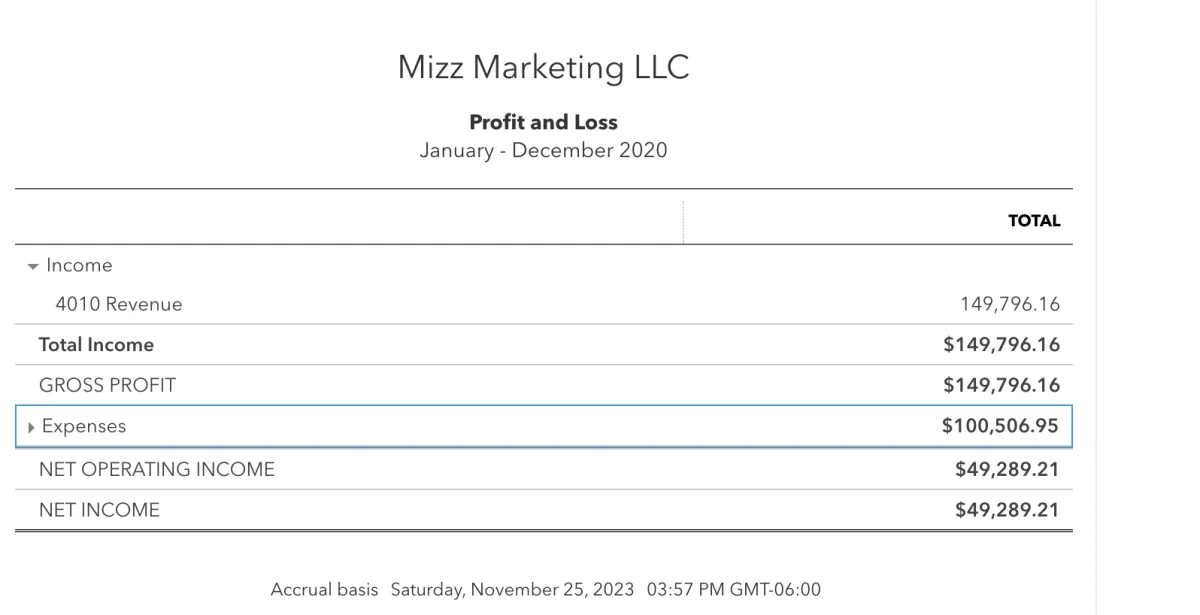Collapse the Income section triangle
Image resolution: width=1200 pixels, height=615 pixels.
coord(33,266)
